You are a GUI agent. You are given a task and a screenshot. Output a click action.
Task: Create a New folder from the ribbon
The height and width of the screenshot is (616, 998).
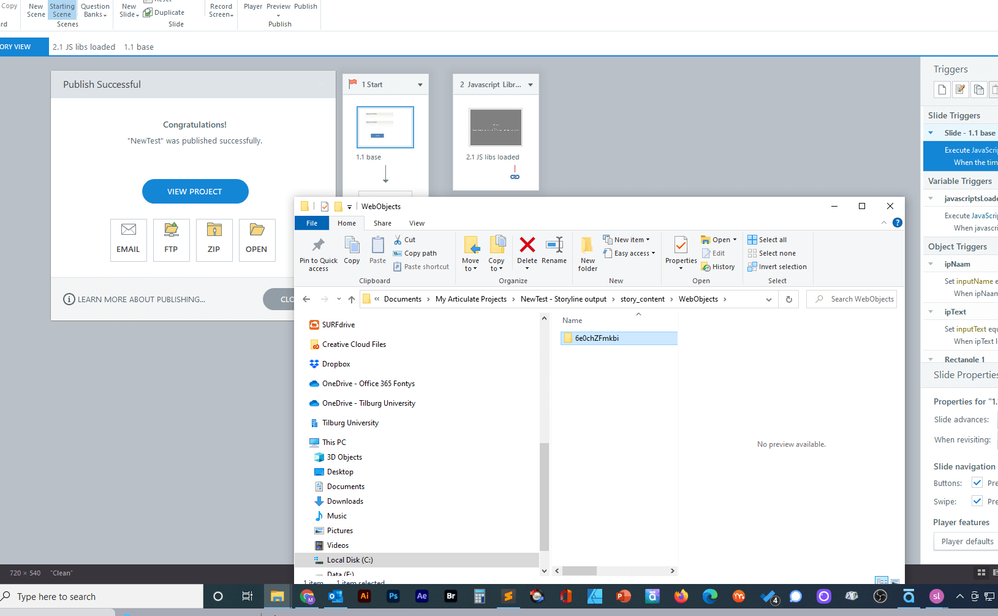[588, 252]
